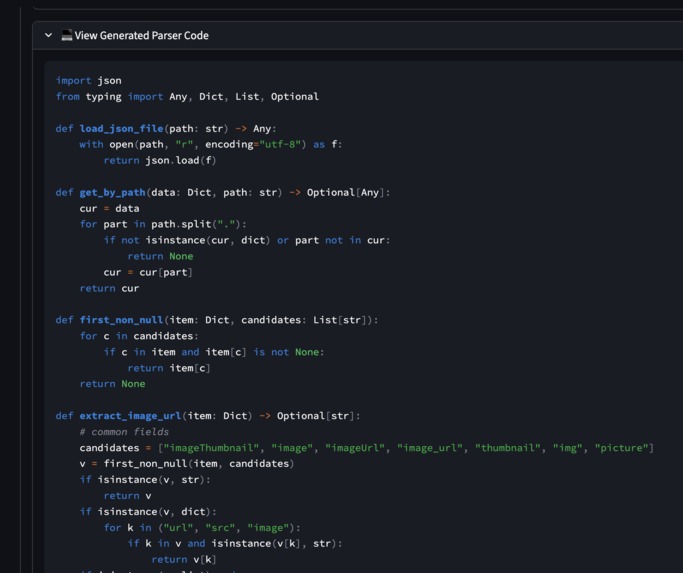The image size is (683, 573).
Task: Click the 'if isinstance(v, str):' line
Action: (x=145, y=480)
